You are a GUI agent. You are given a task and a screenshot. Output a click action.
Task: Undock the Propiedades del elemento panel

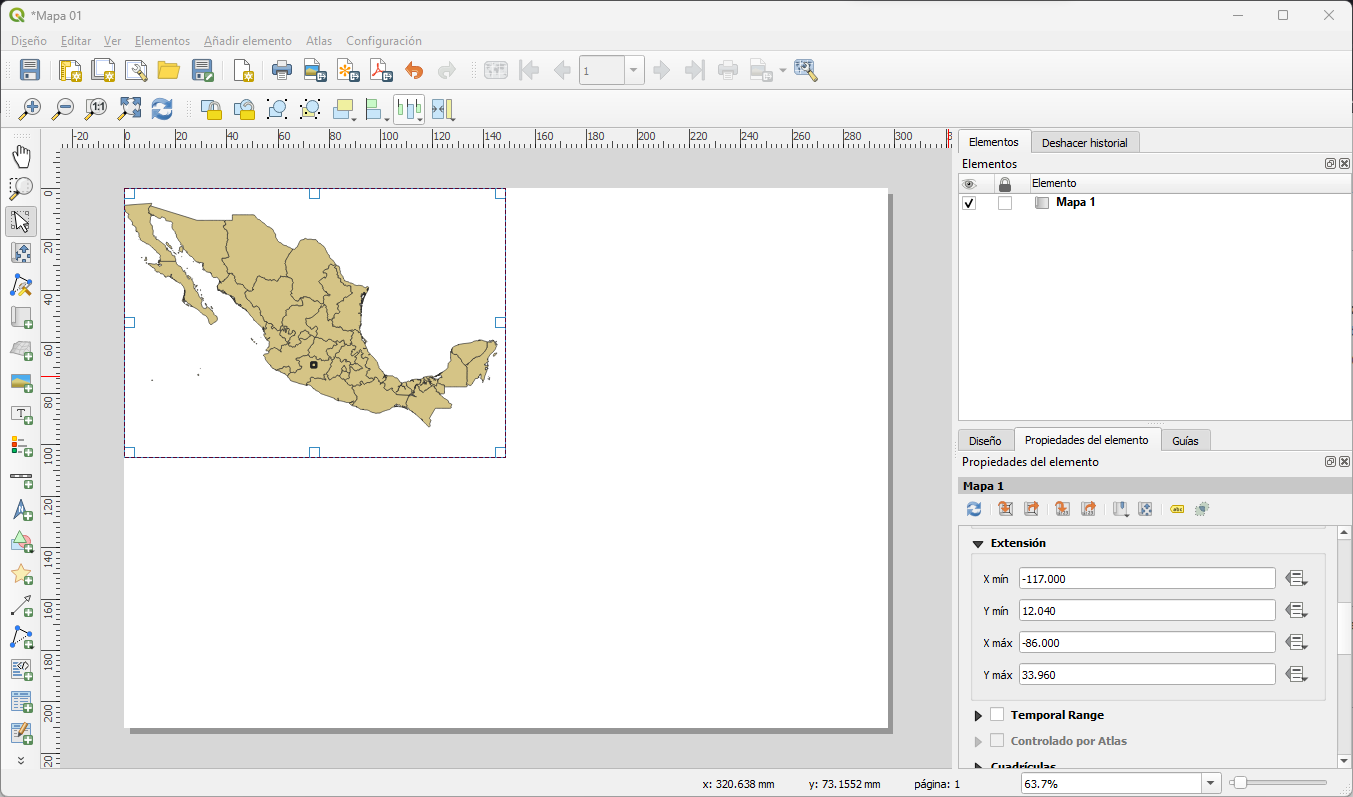pyautogui.click(x=1331, y=462)
